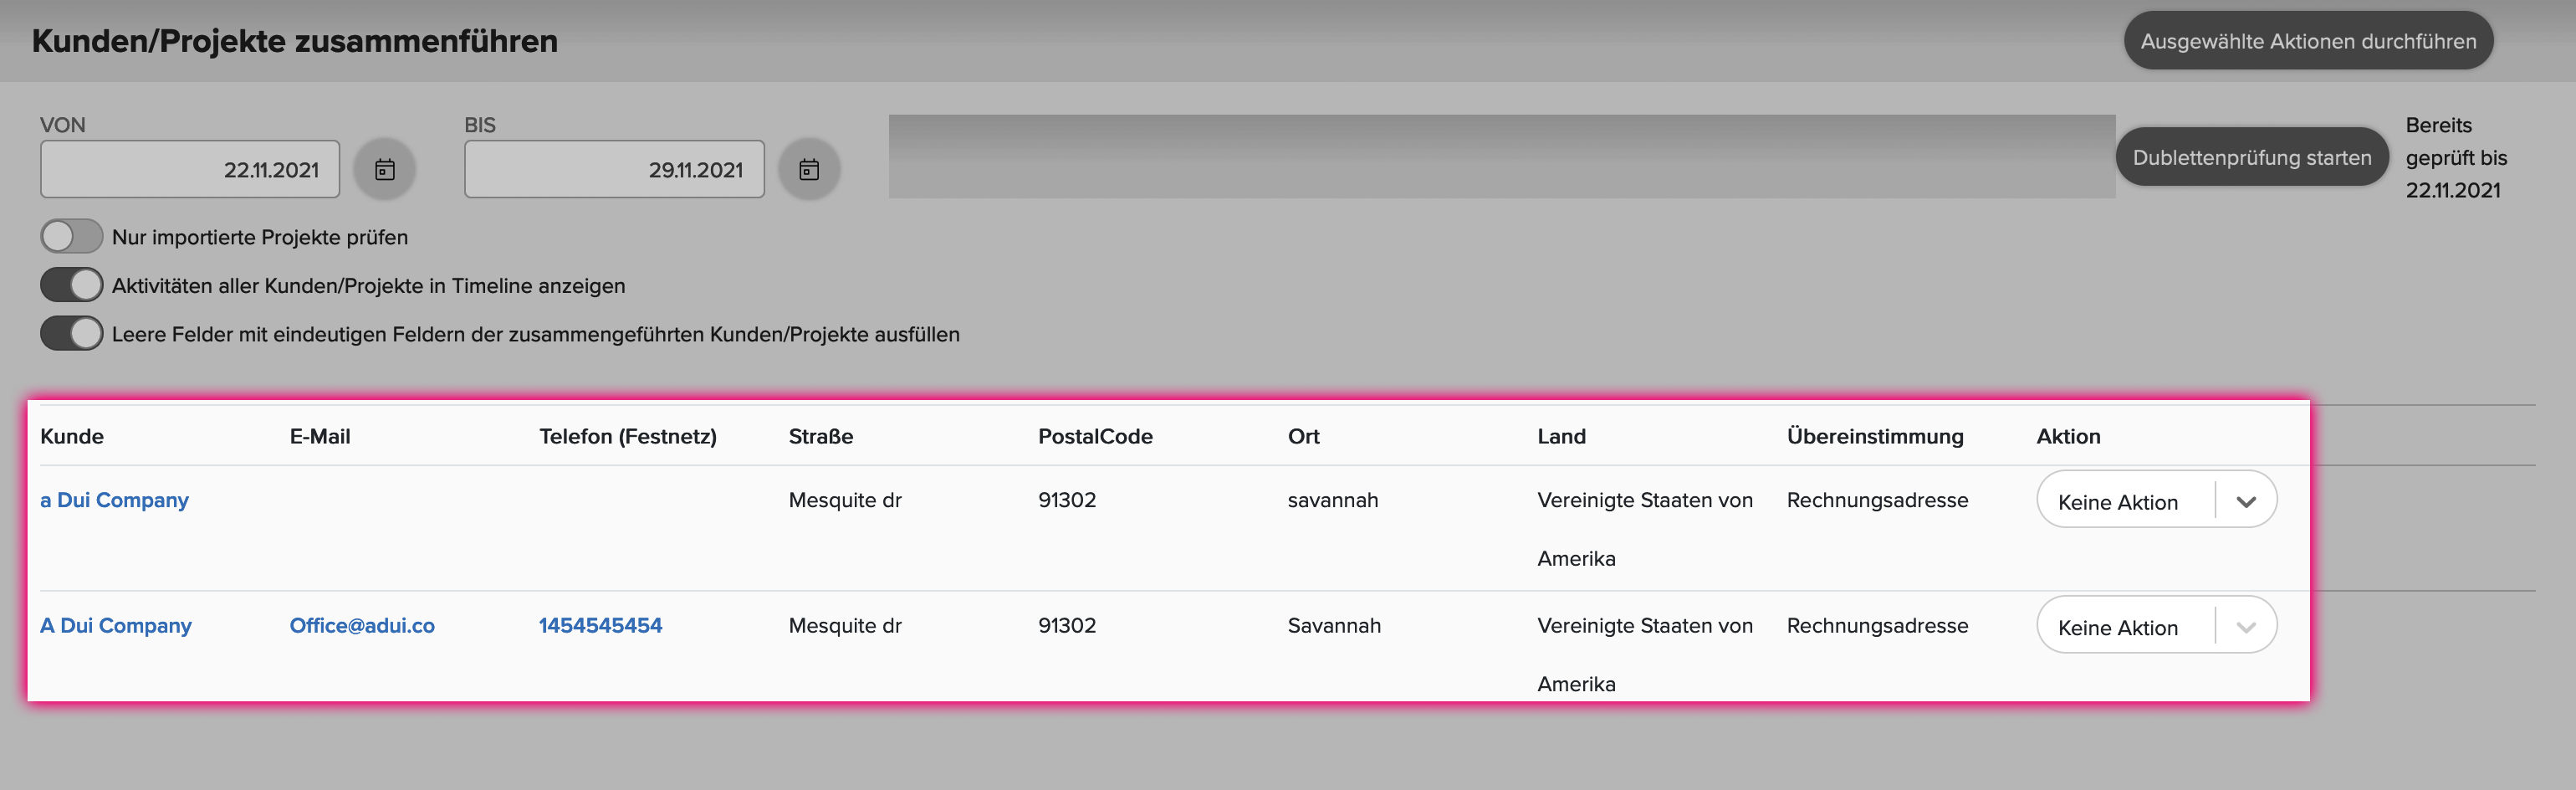Open the lowercase 'a Dui Company' customer link
This screenshot has width=2576, height=790.
[114, 500]
